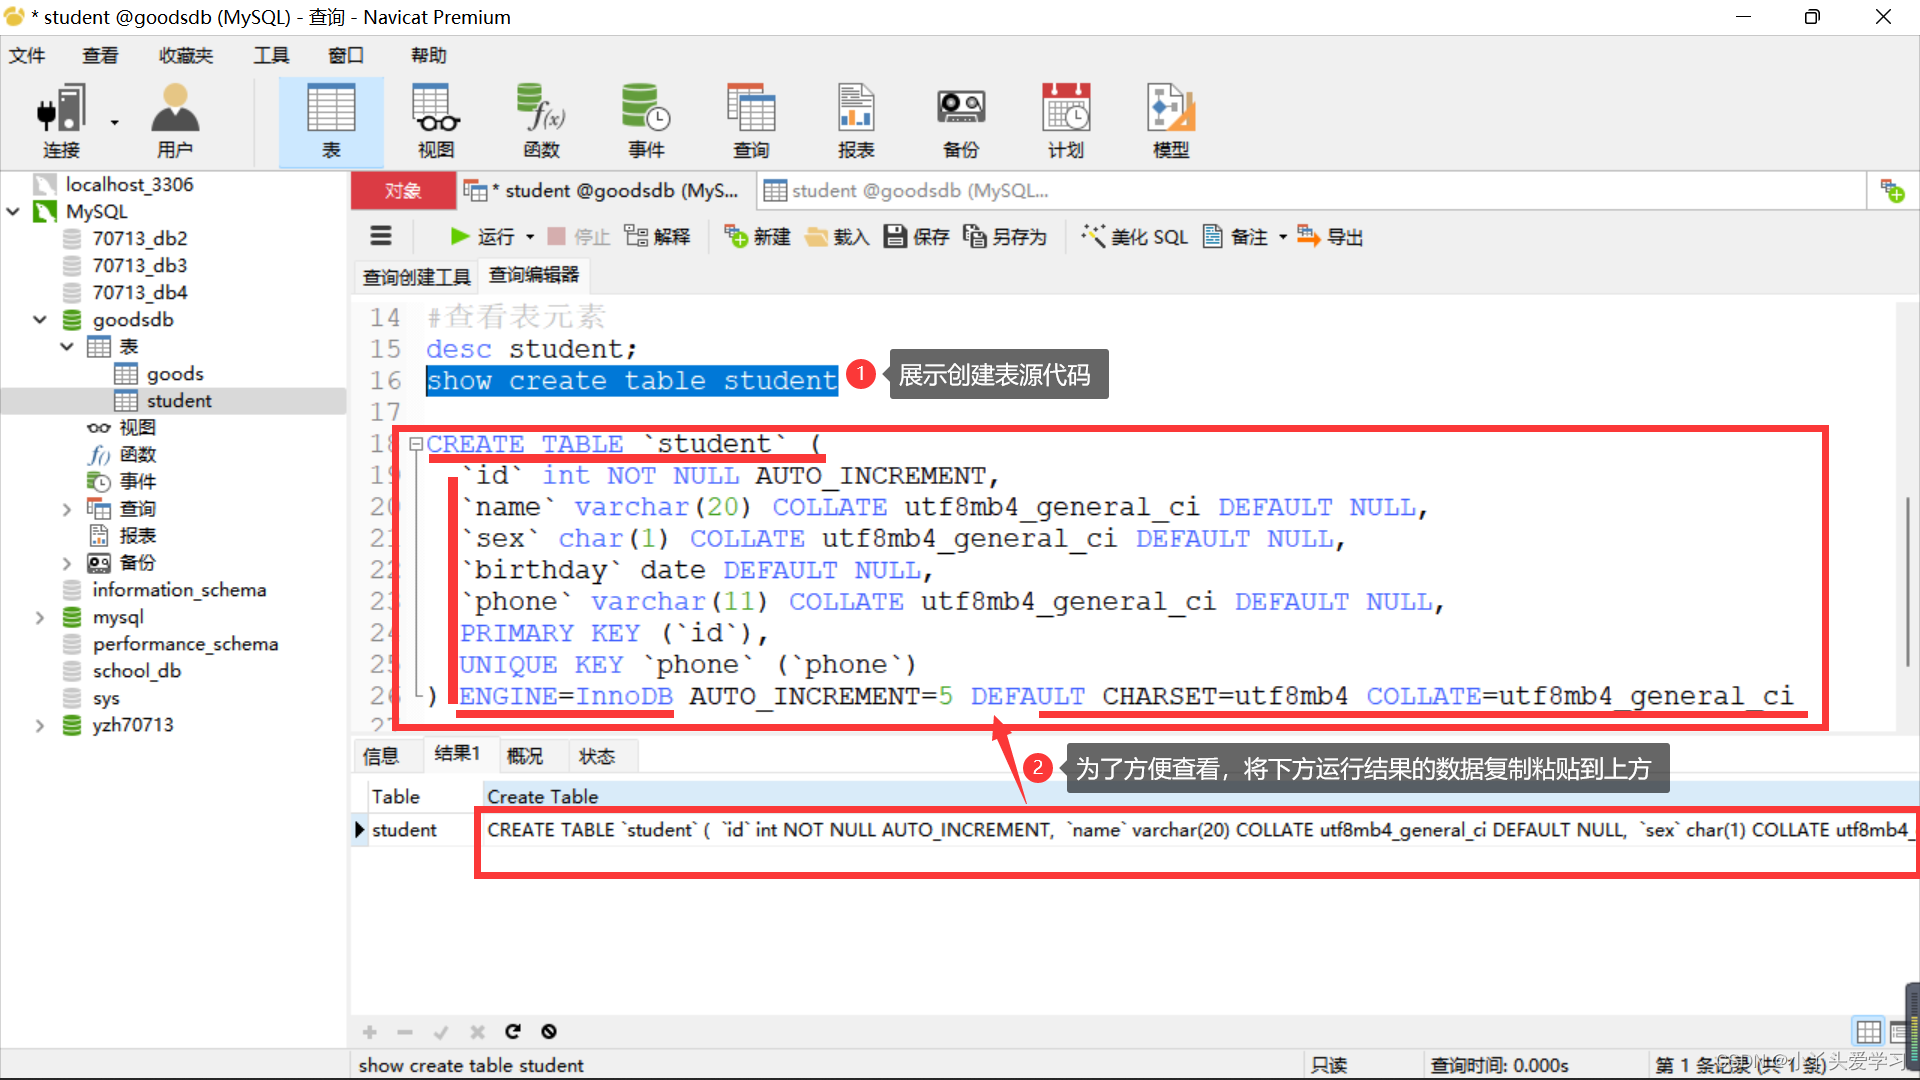Click the new tab icon at right
The height and width of the screenshot is (1080, 1920).
pyautogui.click(x=1892, y=190)
